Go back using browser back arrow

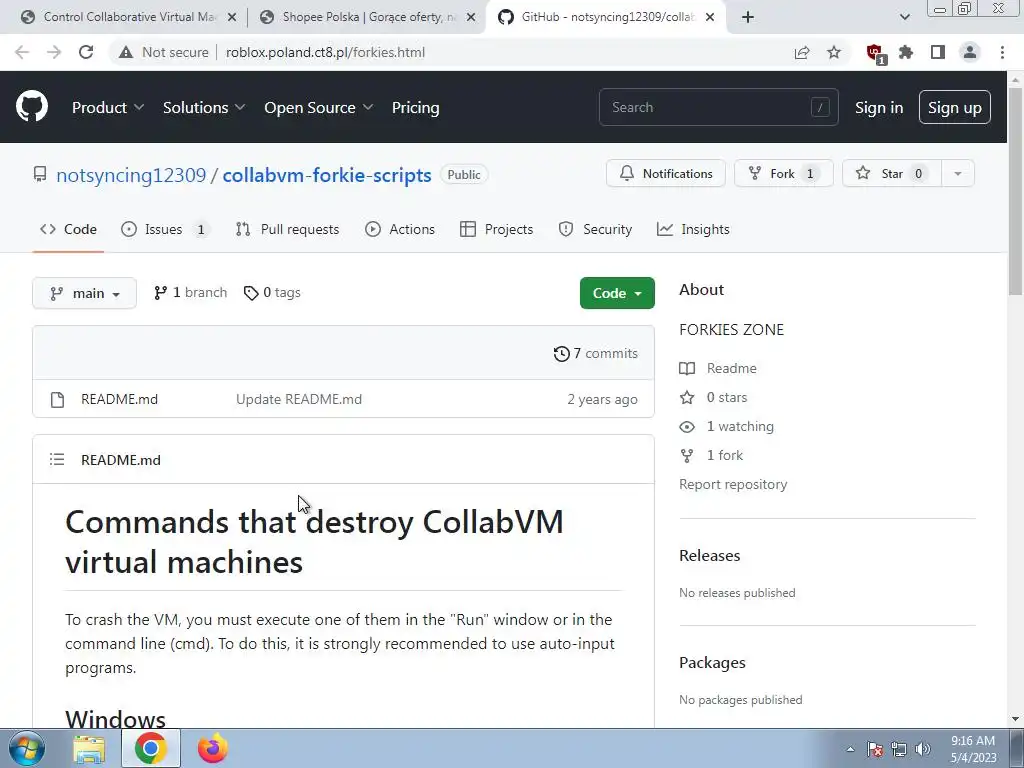tap(22, 52)
